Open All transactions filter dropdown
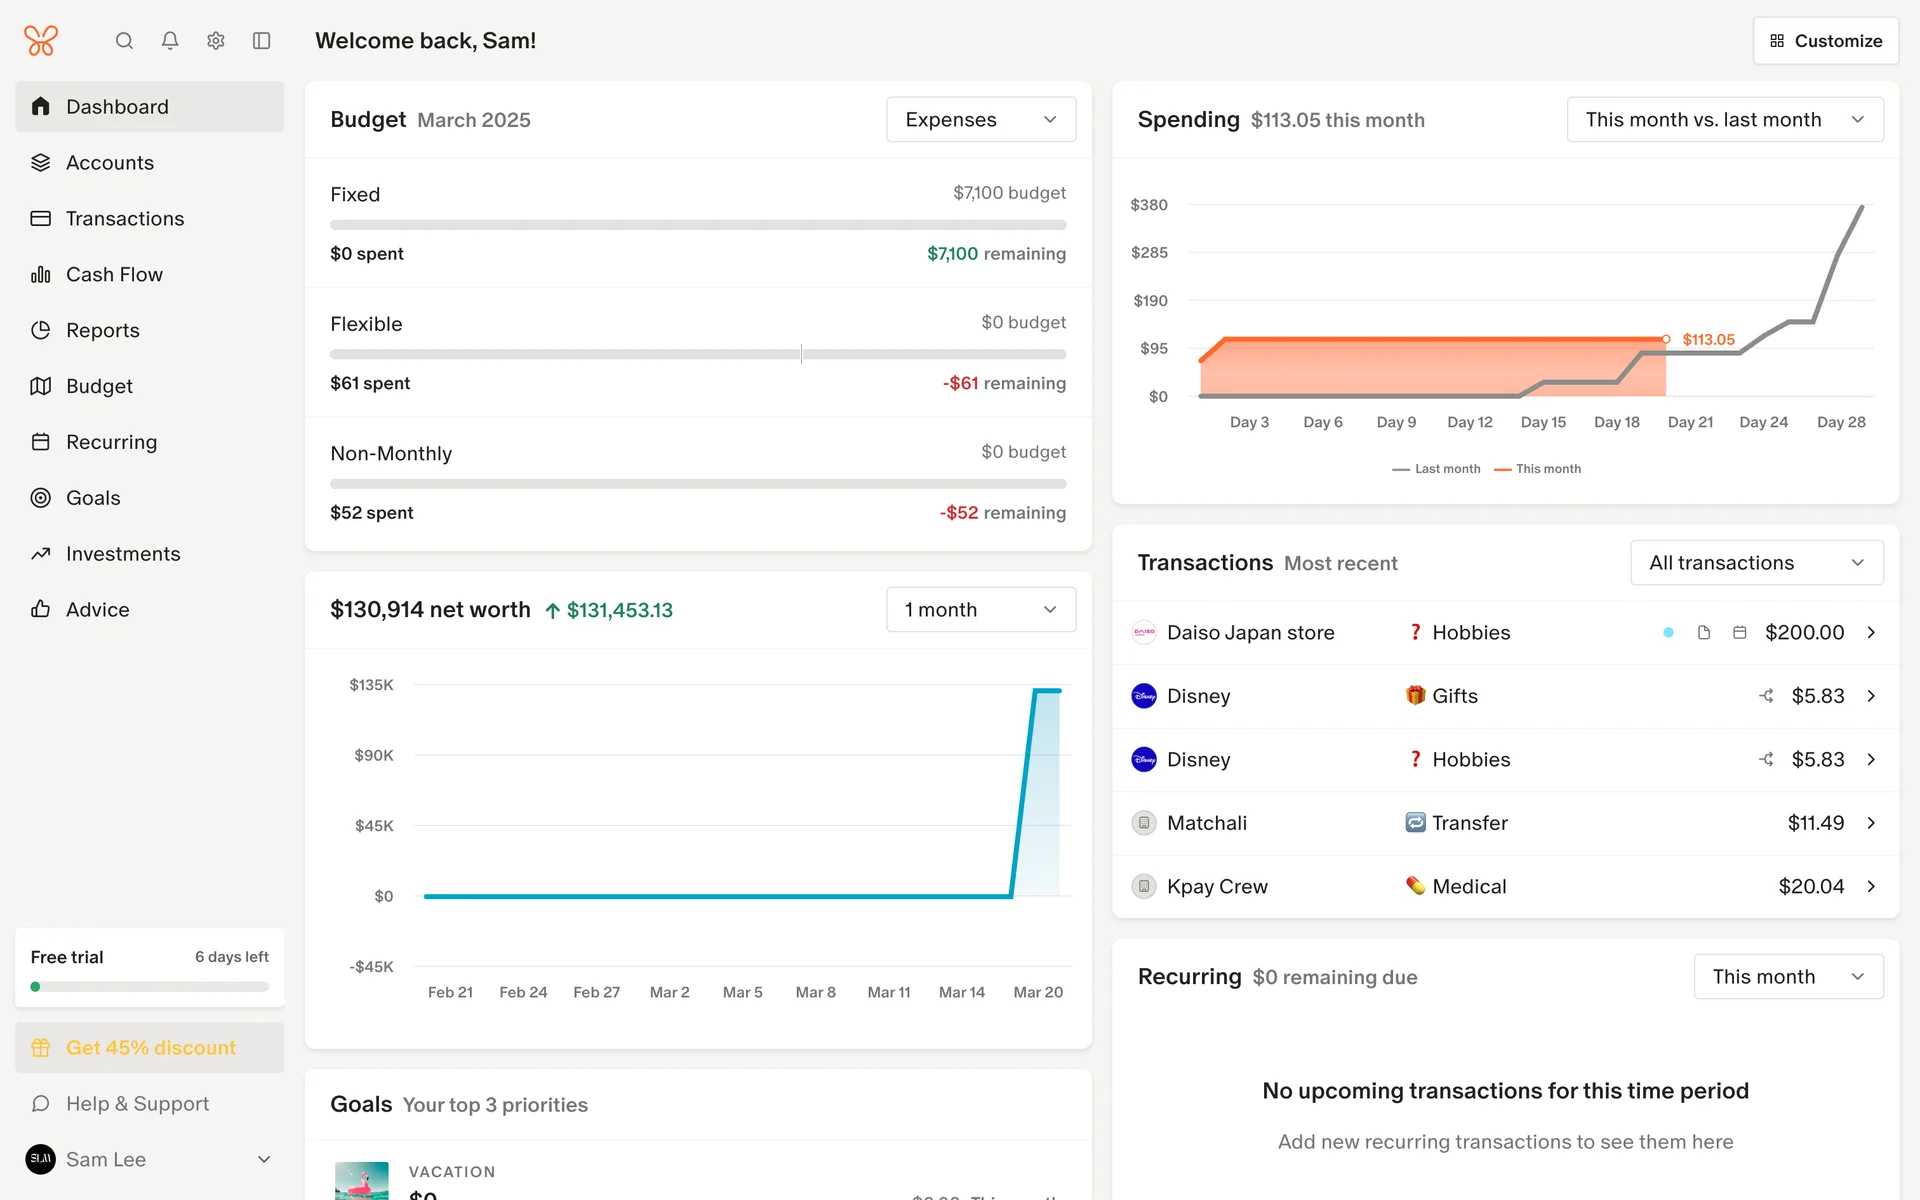 (x=1756, y=563)
